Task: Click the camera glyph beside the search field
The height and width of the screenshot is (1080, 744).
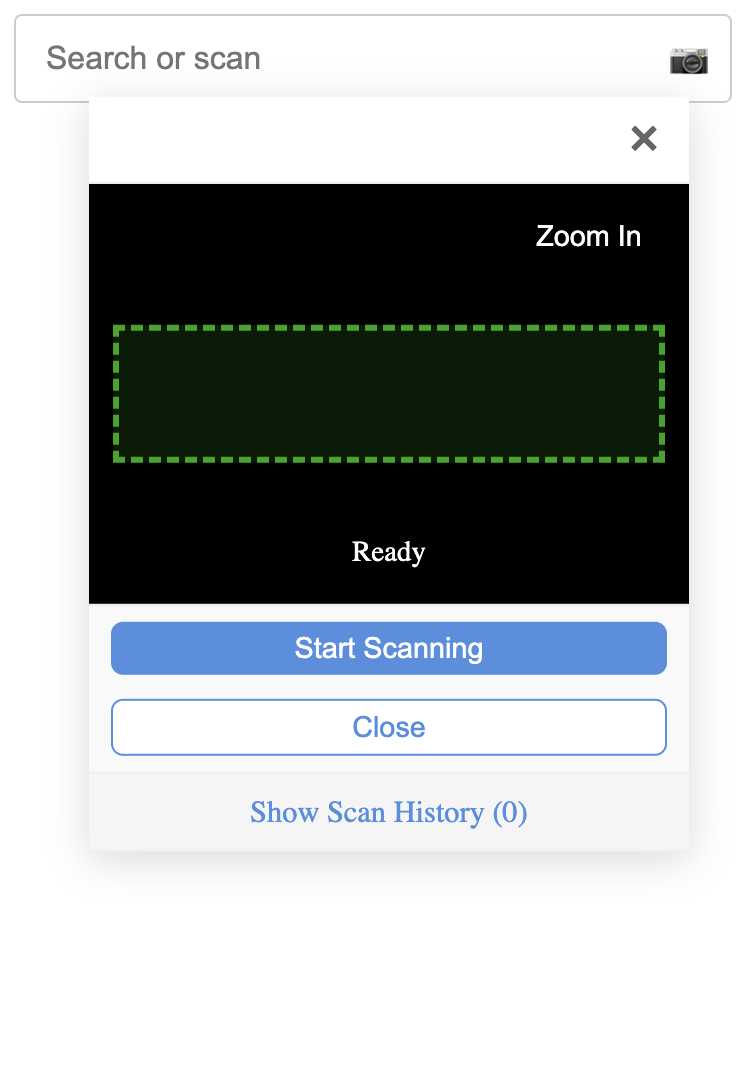Action: pyautogui.click(x=690, y=60)
